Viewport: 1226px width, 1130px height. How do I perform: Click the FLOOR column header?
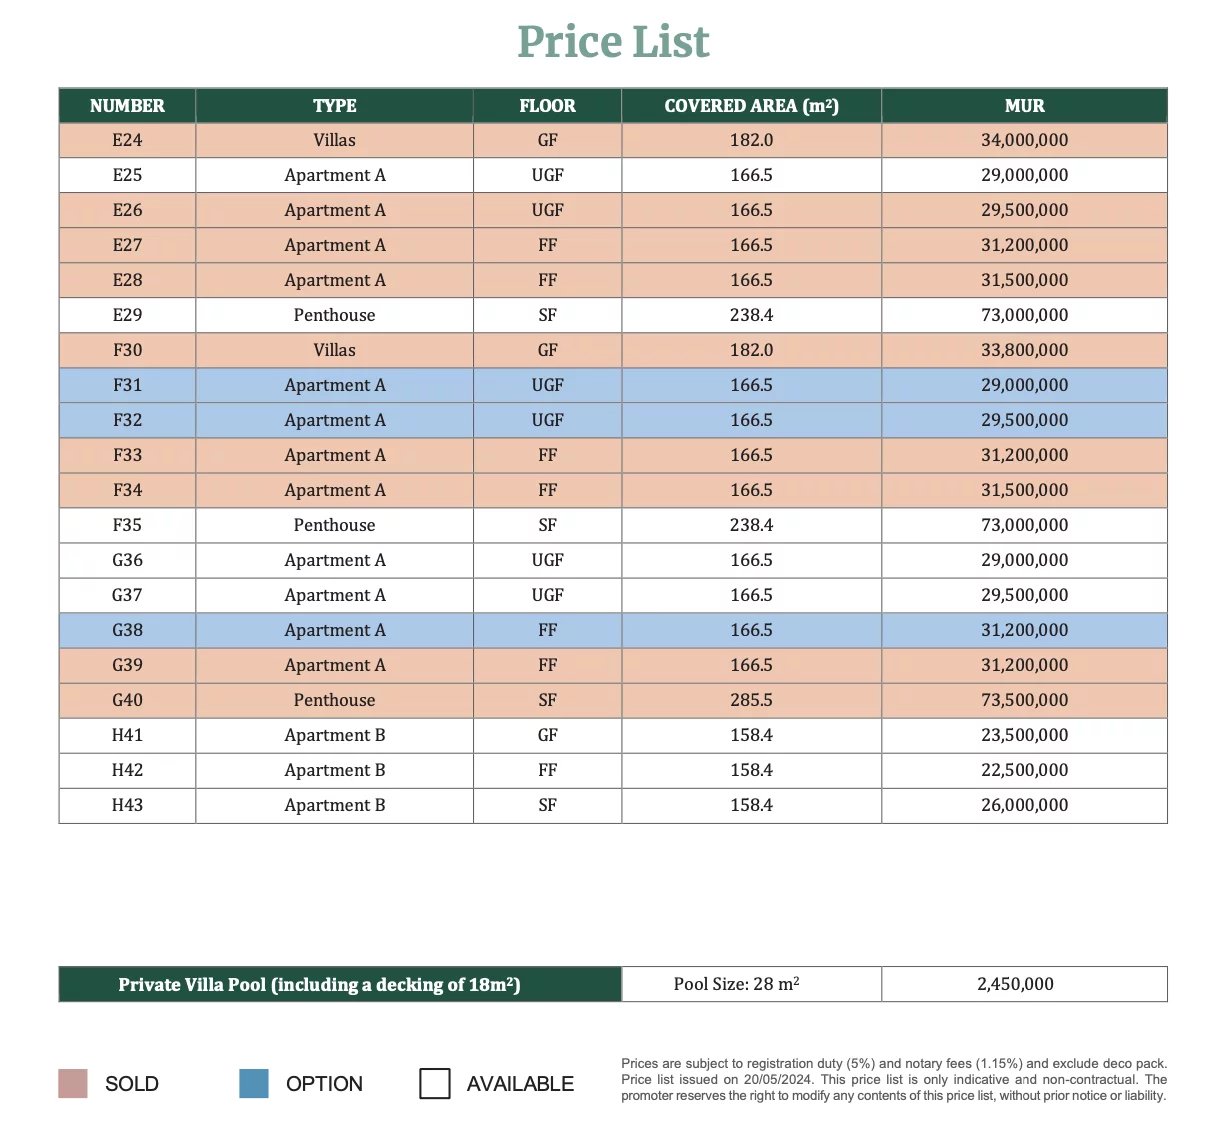(x=547, y=106)
